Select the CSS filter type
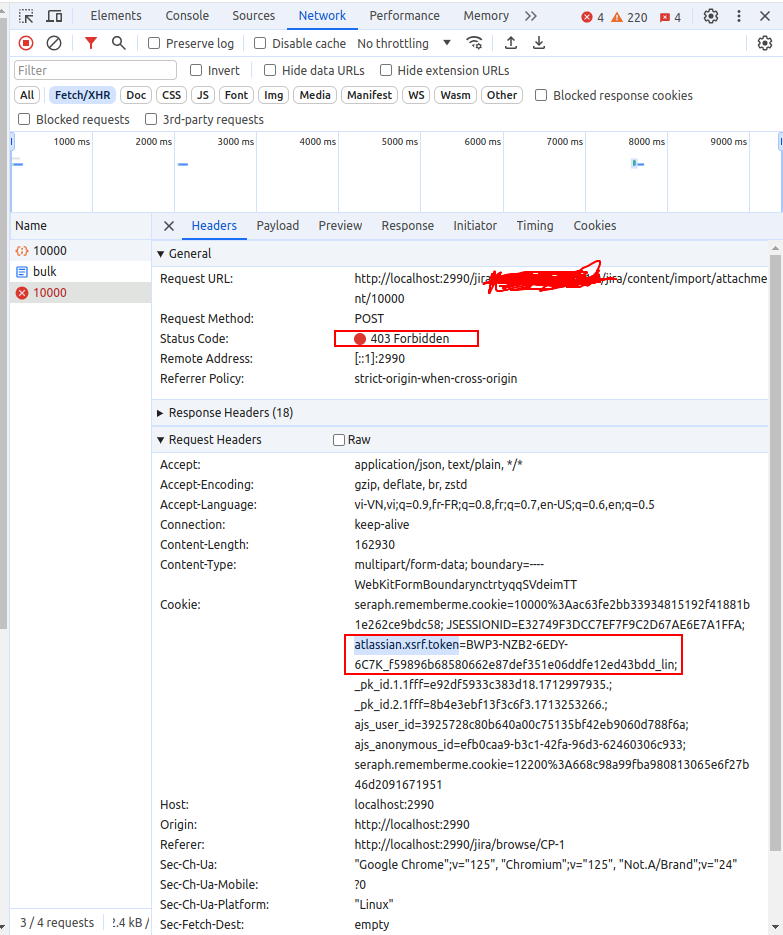The image size is (783, 935). [171, 95]
